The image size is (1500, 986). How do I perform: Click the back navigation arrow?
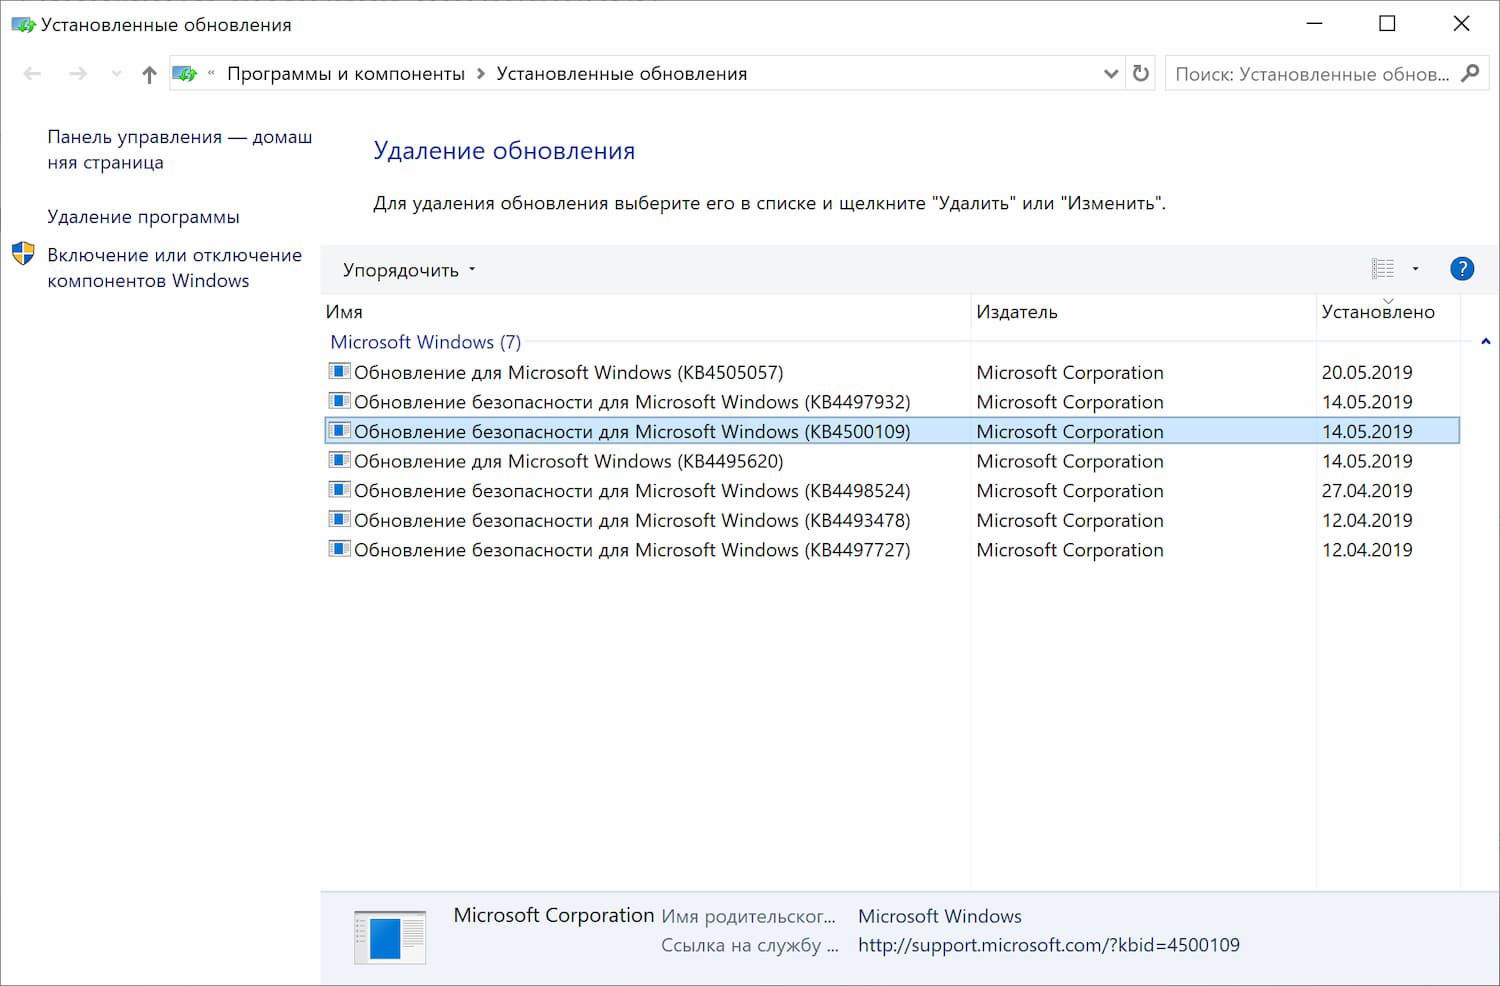point(32,73)
